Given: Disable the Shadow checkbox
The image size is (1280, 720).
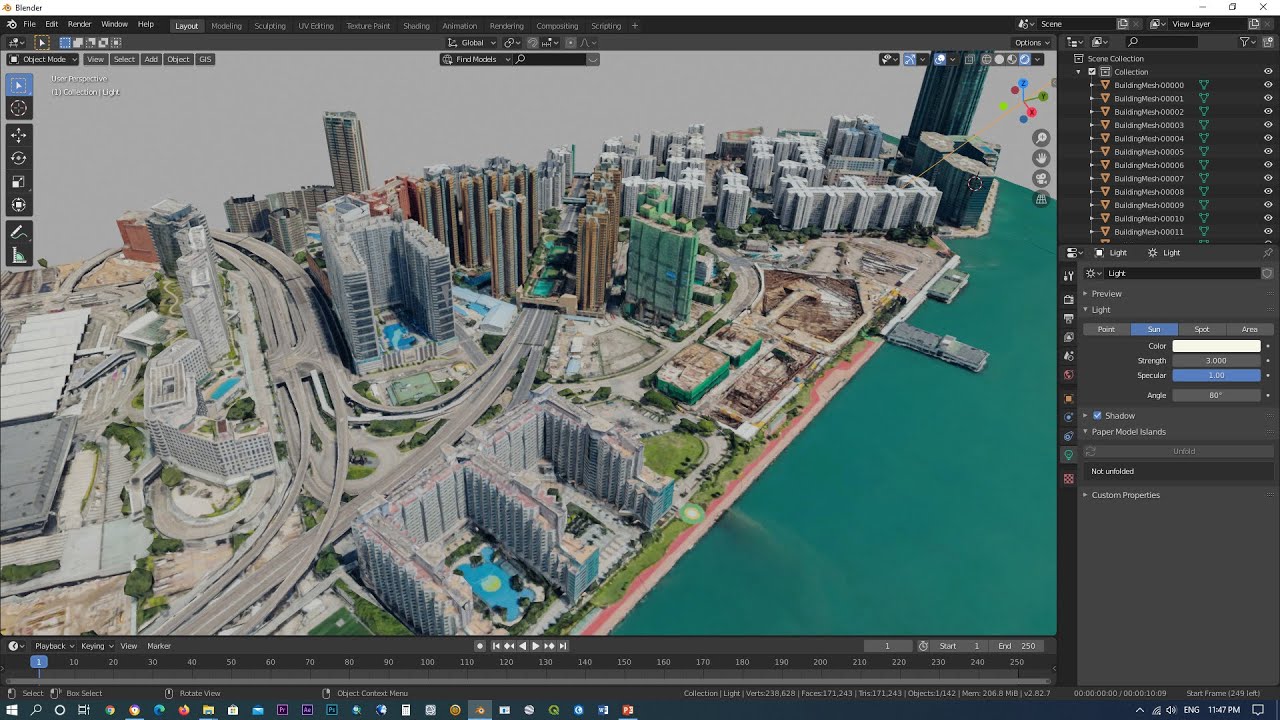Looking at the screenshot, I should click(x=1097, y=416).
